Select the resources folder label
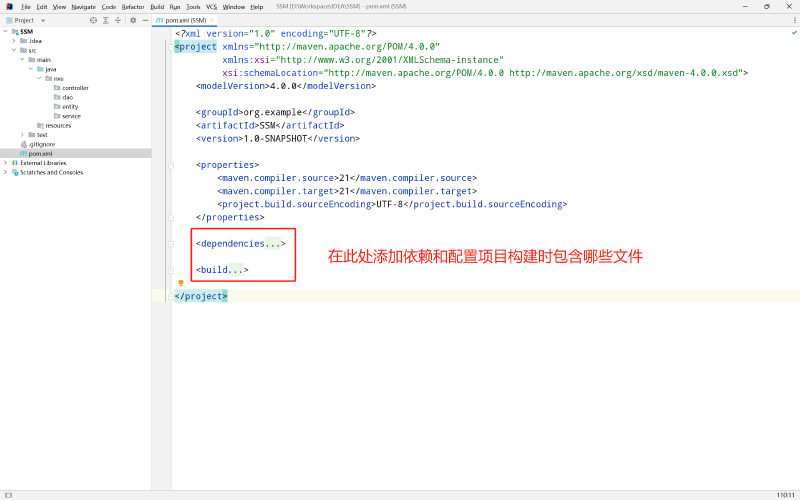This screenshot has width=800, height=500. click(x=58, y=126)
